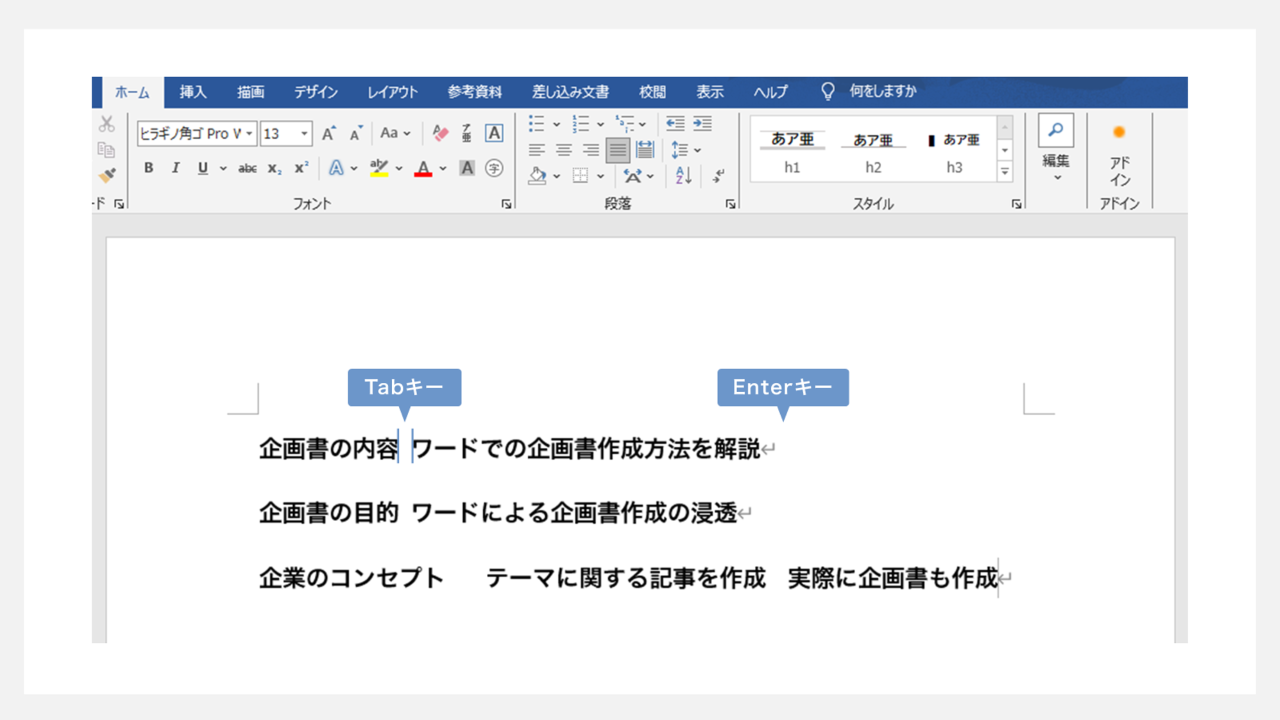This screenshot has width=1280, height=720.
Task: Expand the styles gallery more button
Action: 1005,172
